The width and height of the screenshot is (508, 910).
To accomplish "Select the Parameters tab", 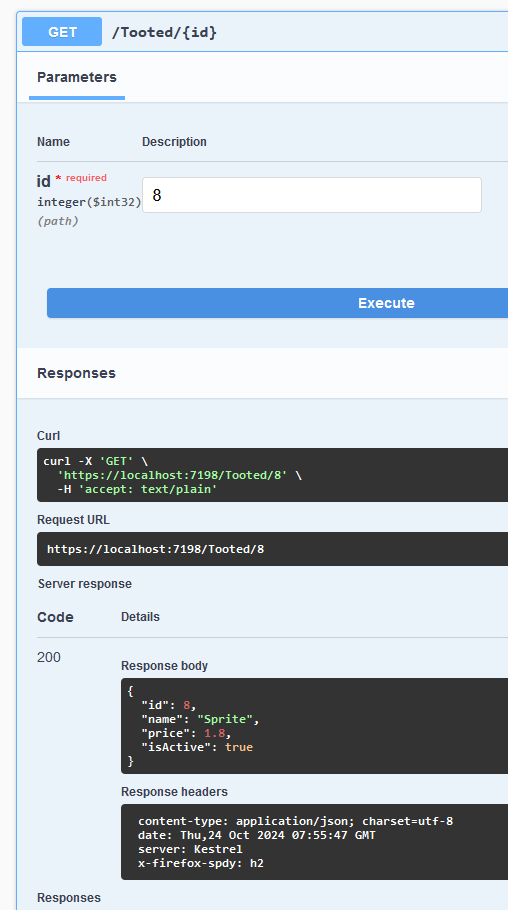I will 77,78.
